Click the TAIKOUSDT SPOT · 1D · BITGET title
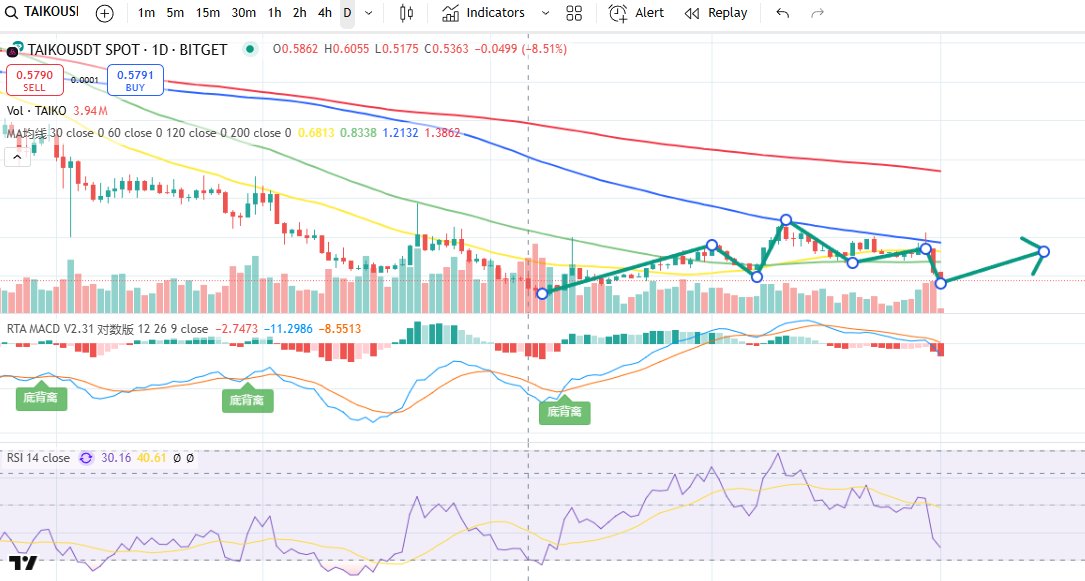Screen dimensions: 1085x581 coord(127,50)
